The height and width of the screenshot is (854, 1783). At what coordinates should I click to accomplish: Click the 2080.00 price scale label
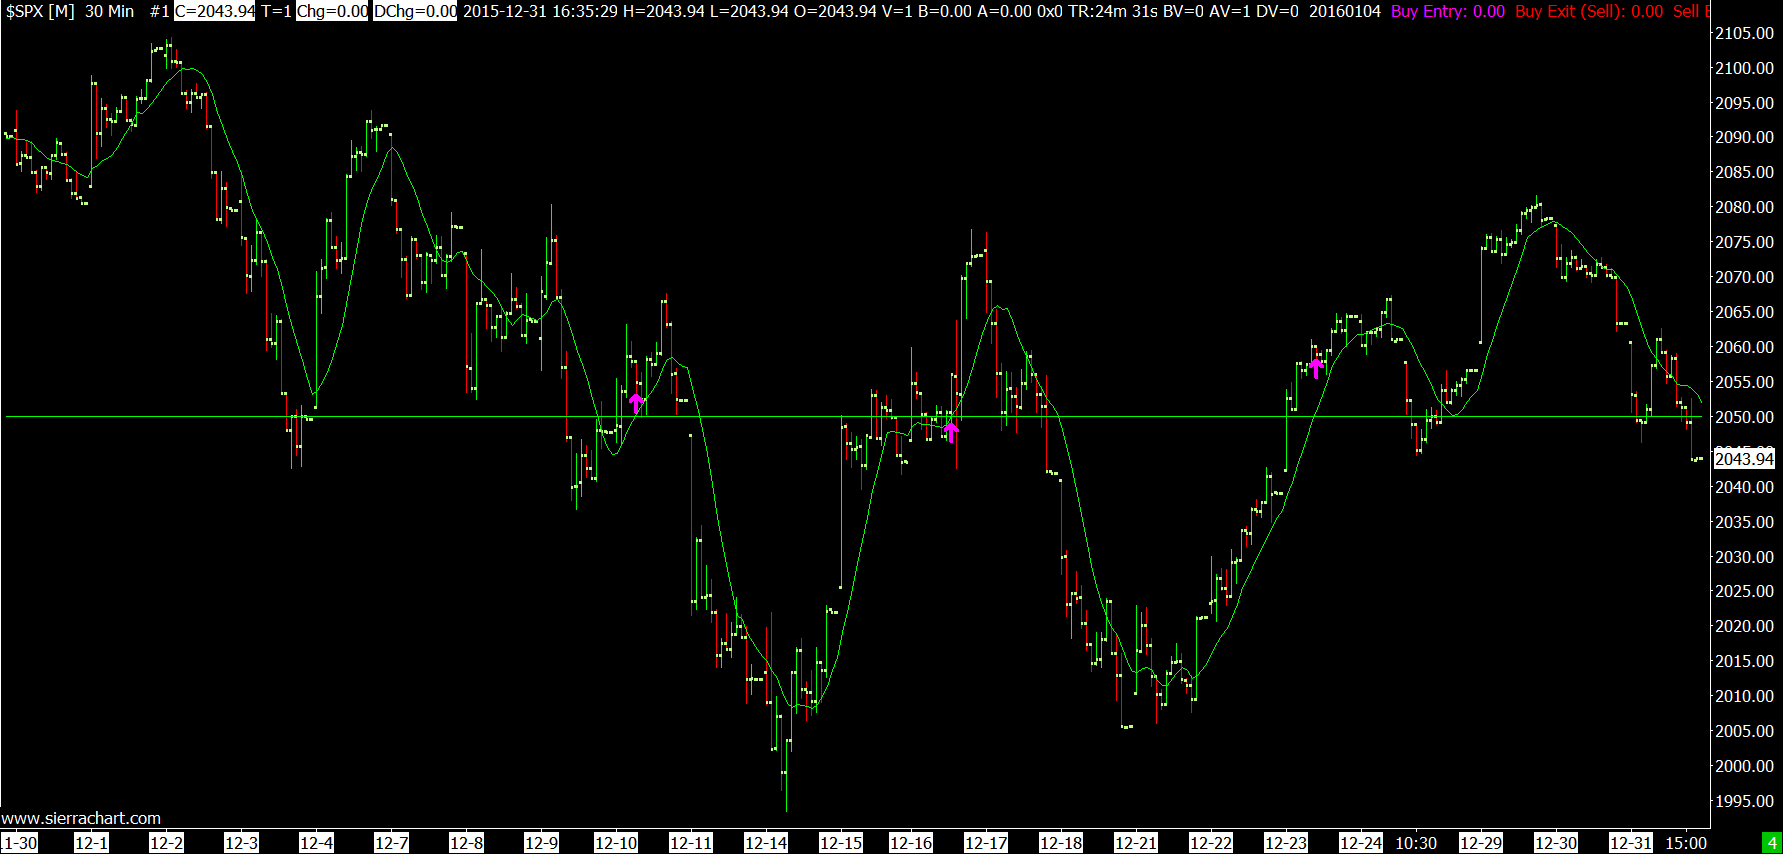[x=1744, y=207]
